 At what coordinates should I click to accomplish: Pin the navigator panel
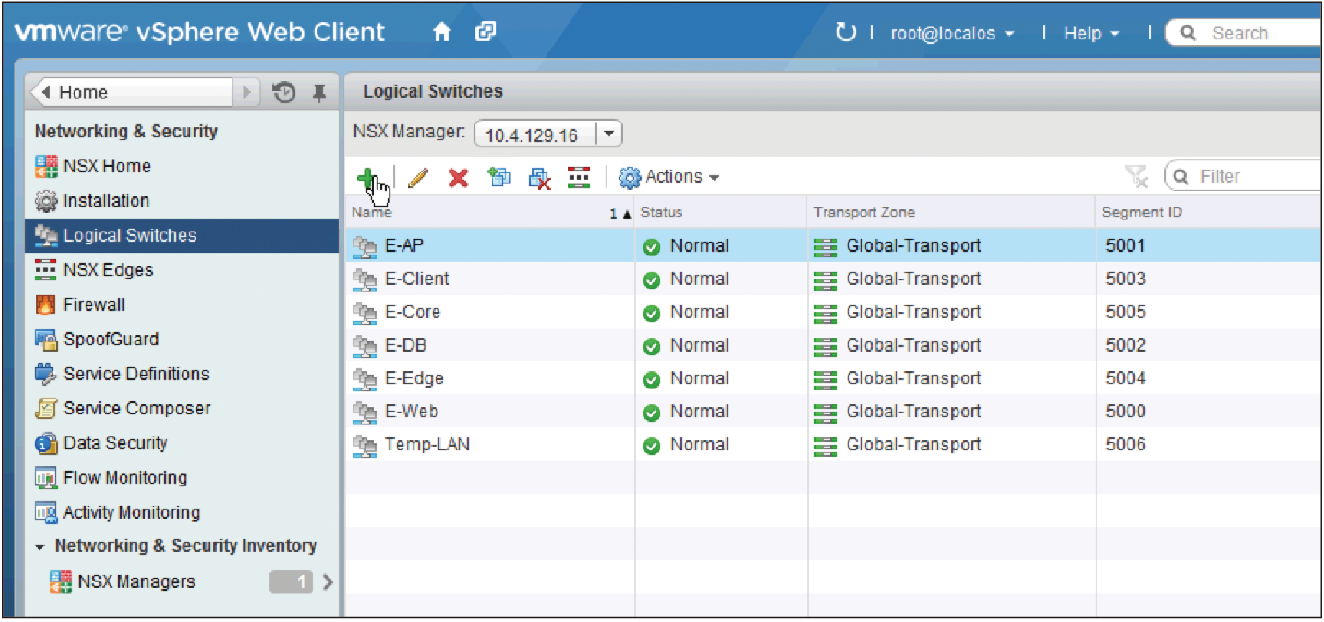coord(319,93)
